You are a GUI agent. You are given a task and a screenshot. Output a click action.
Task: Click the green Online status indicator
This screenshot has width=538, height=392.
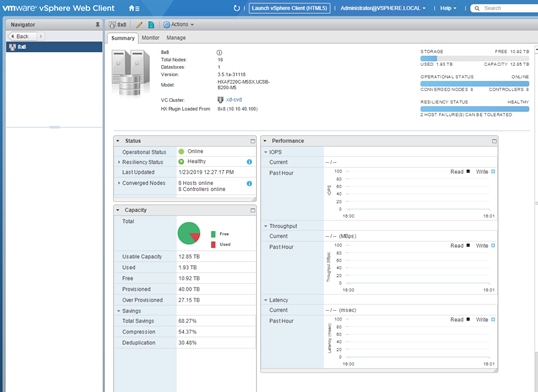(x=181, y=152)
